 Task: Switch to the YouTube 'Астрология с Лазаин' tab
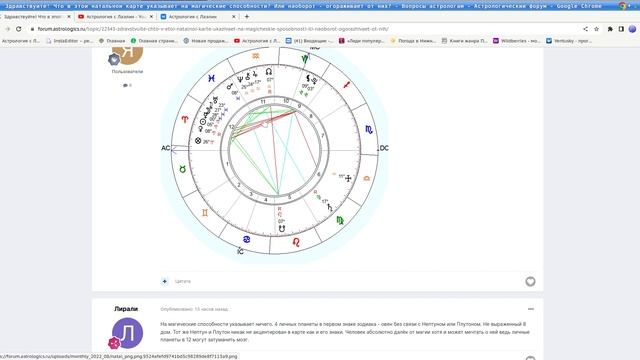pyautogui.click(x=115, y=17)
